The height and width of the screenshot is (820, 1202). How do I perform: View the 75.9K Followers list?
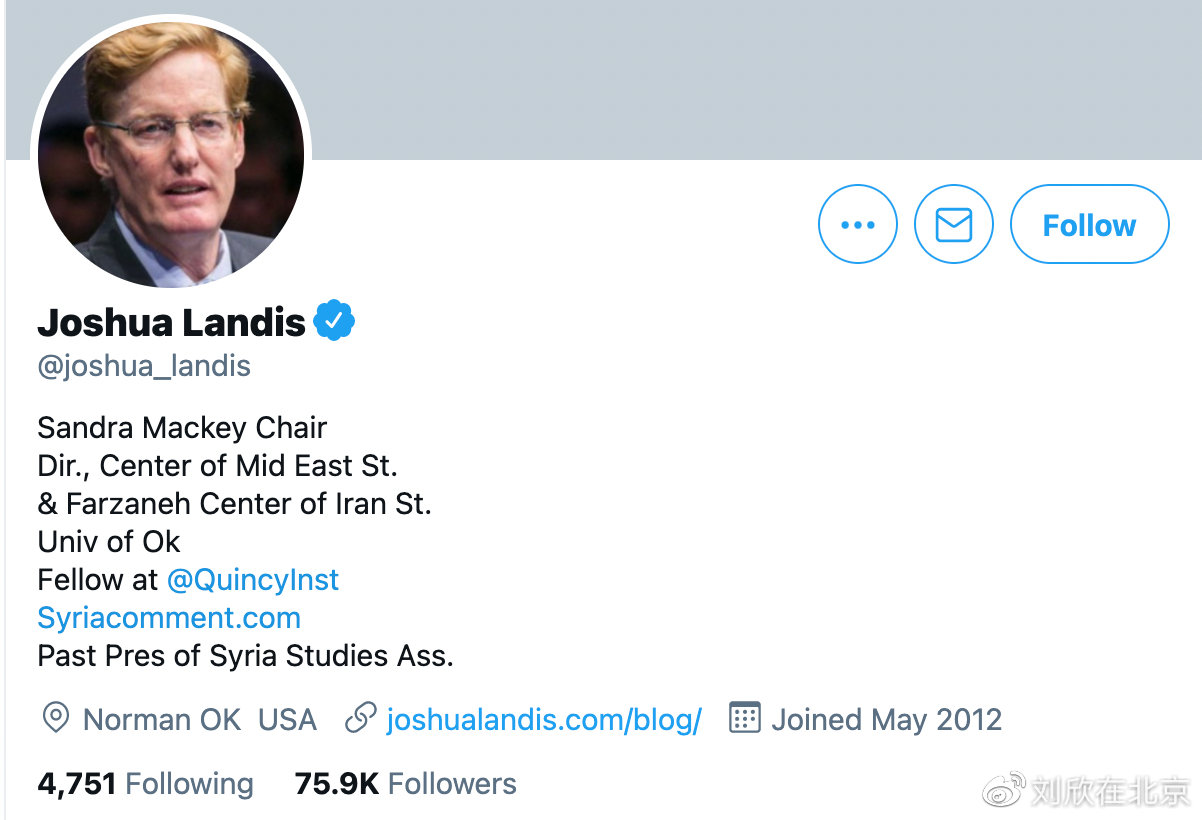pos(405,784)
